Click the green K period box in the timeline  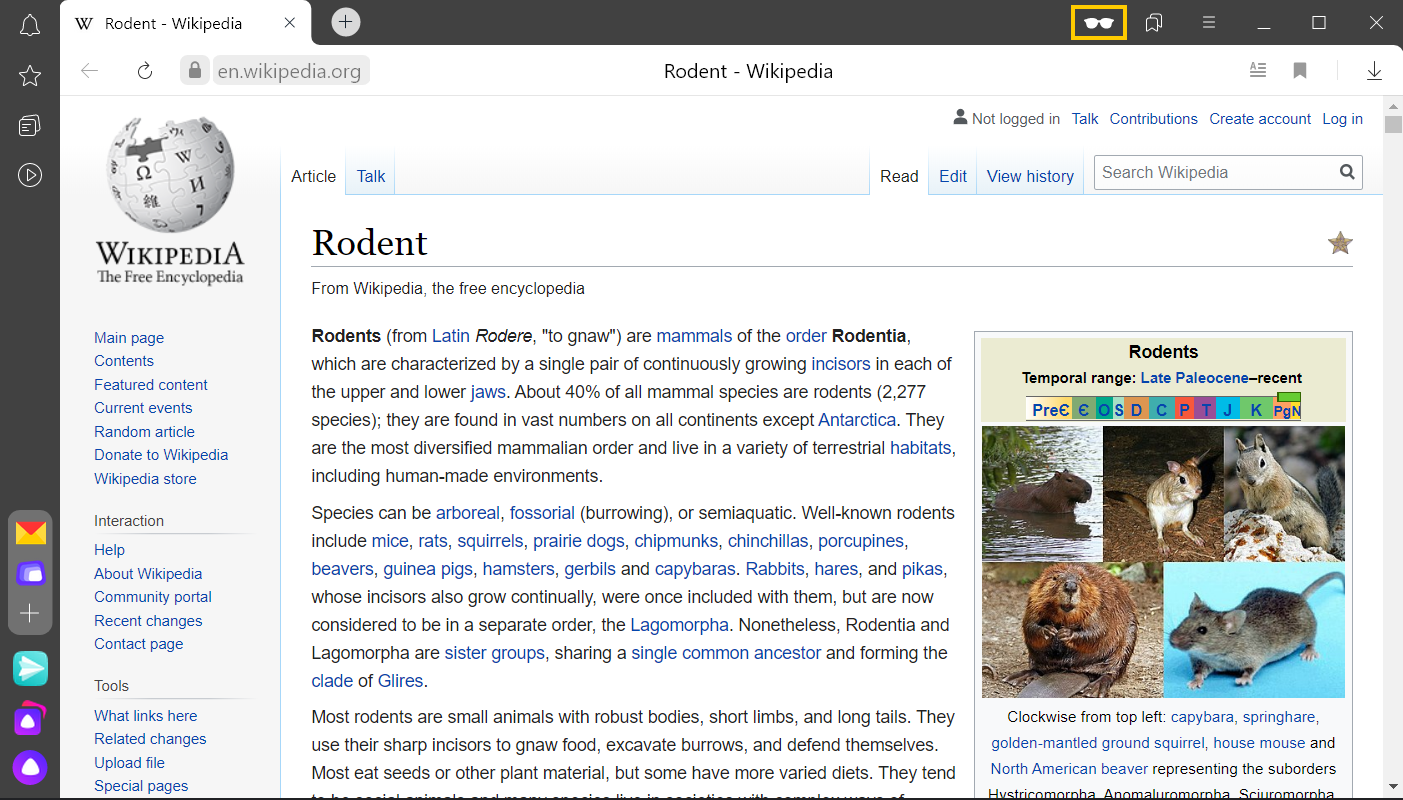click(1256, 409)
